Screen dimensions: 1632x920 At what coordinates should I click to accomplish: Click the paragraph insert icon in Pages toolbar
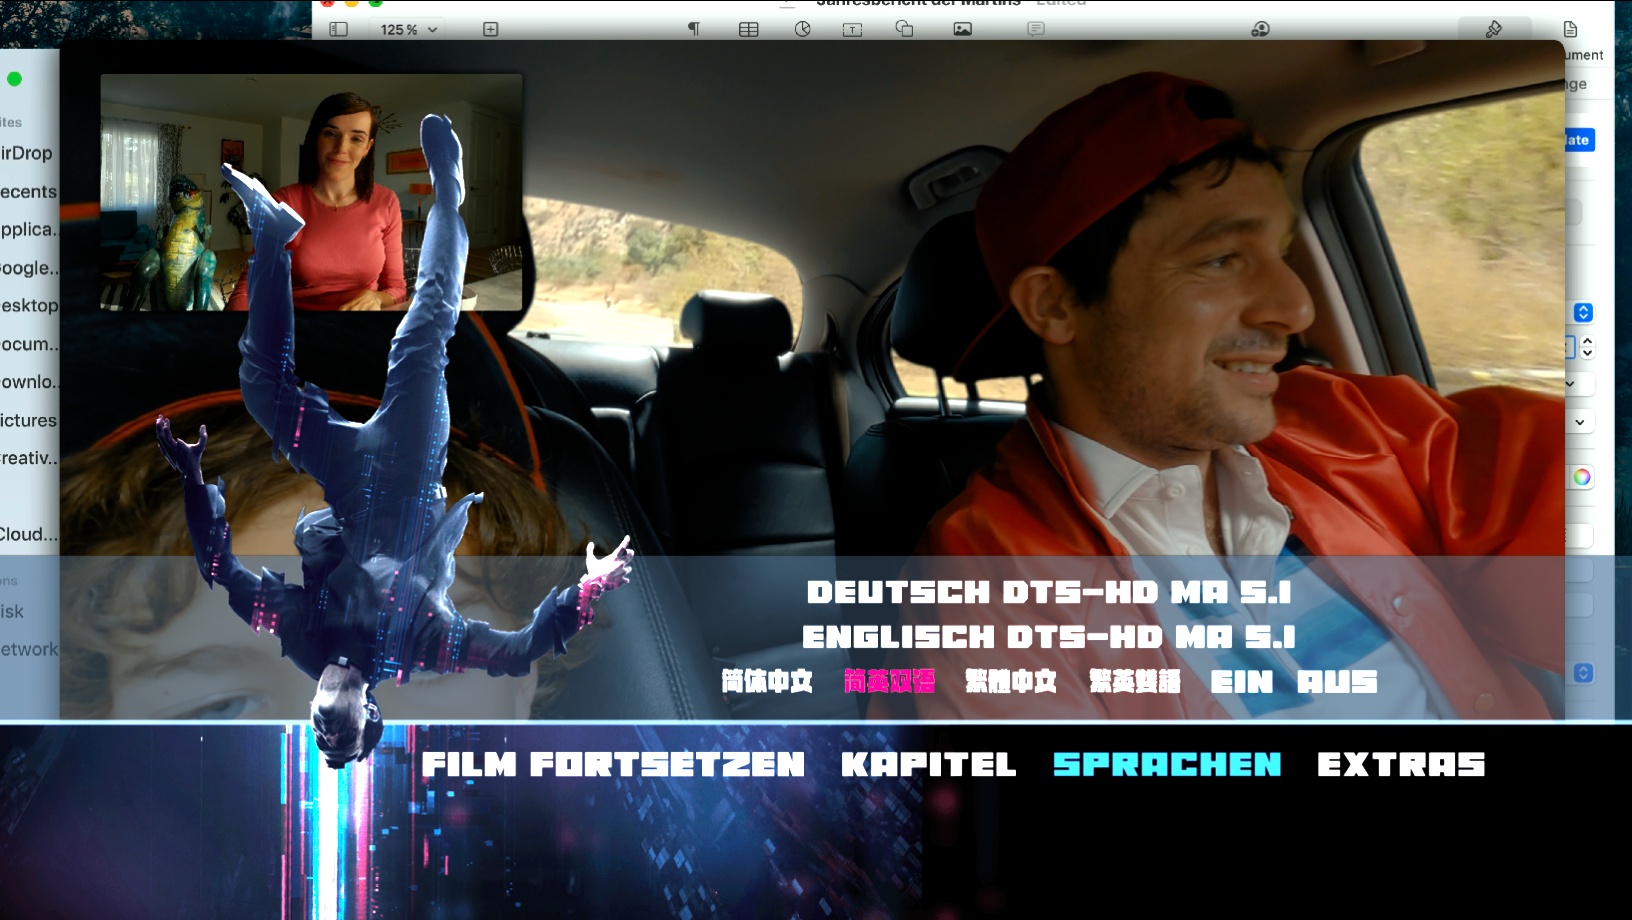(694, 29)
